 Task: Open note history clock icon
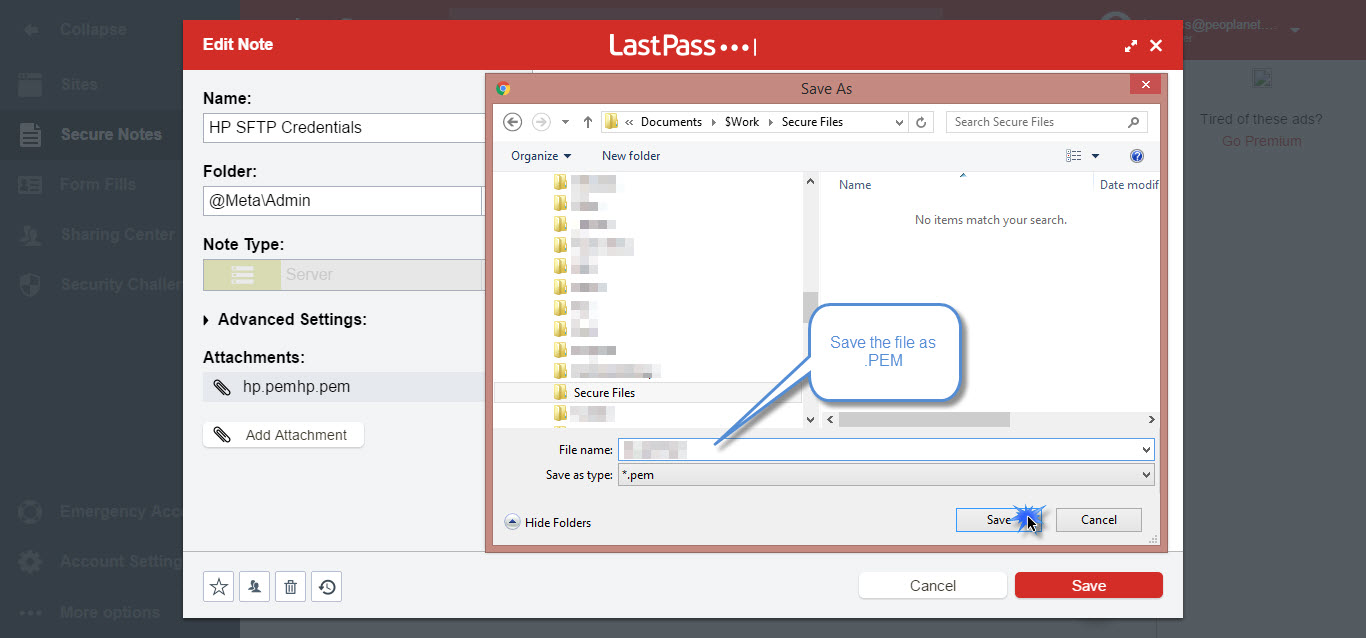point(327,587)
